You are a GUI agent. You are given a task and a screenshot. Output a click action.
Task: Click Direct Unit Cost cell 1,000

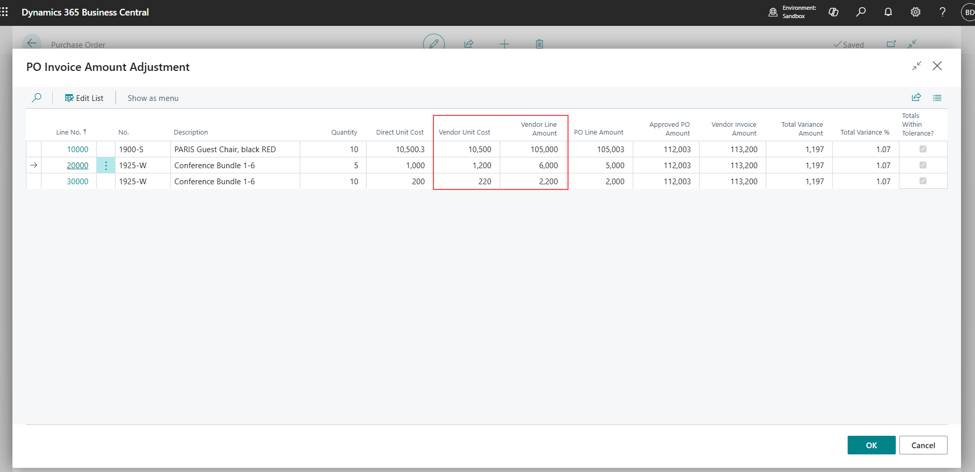(x=399, y=165)
